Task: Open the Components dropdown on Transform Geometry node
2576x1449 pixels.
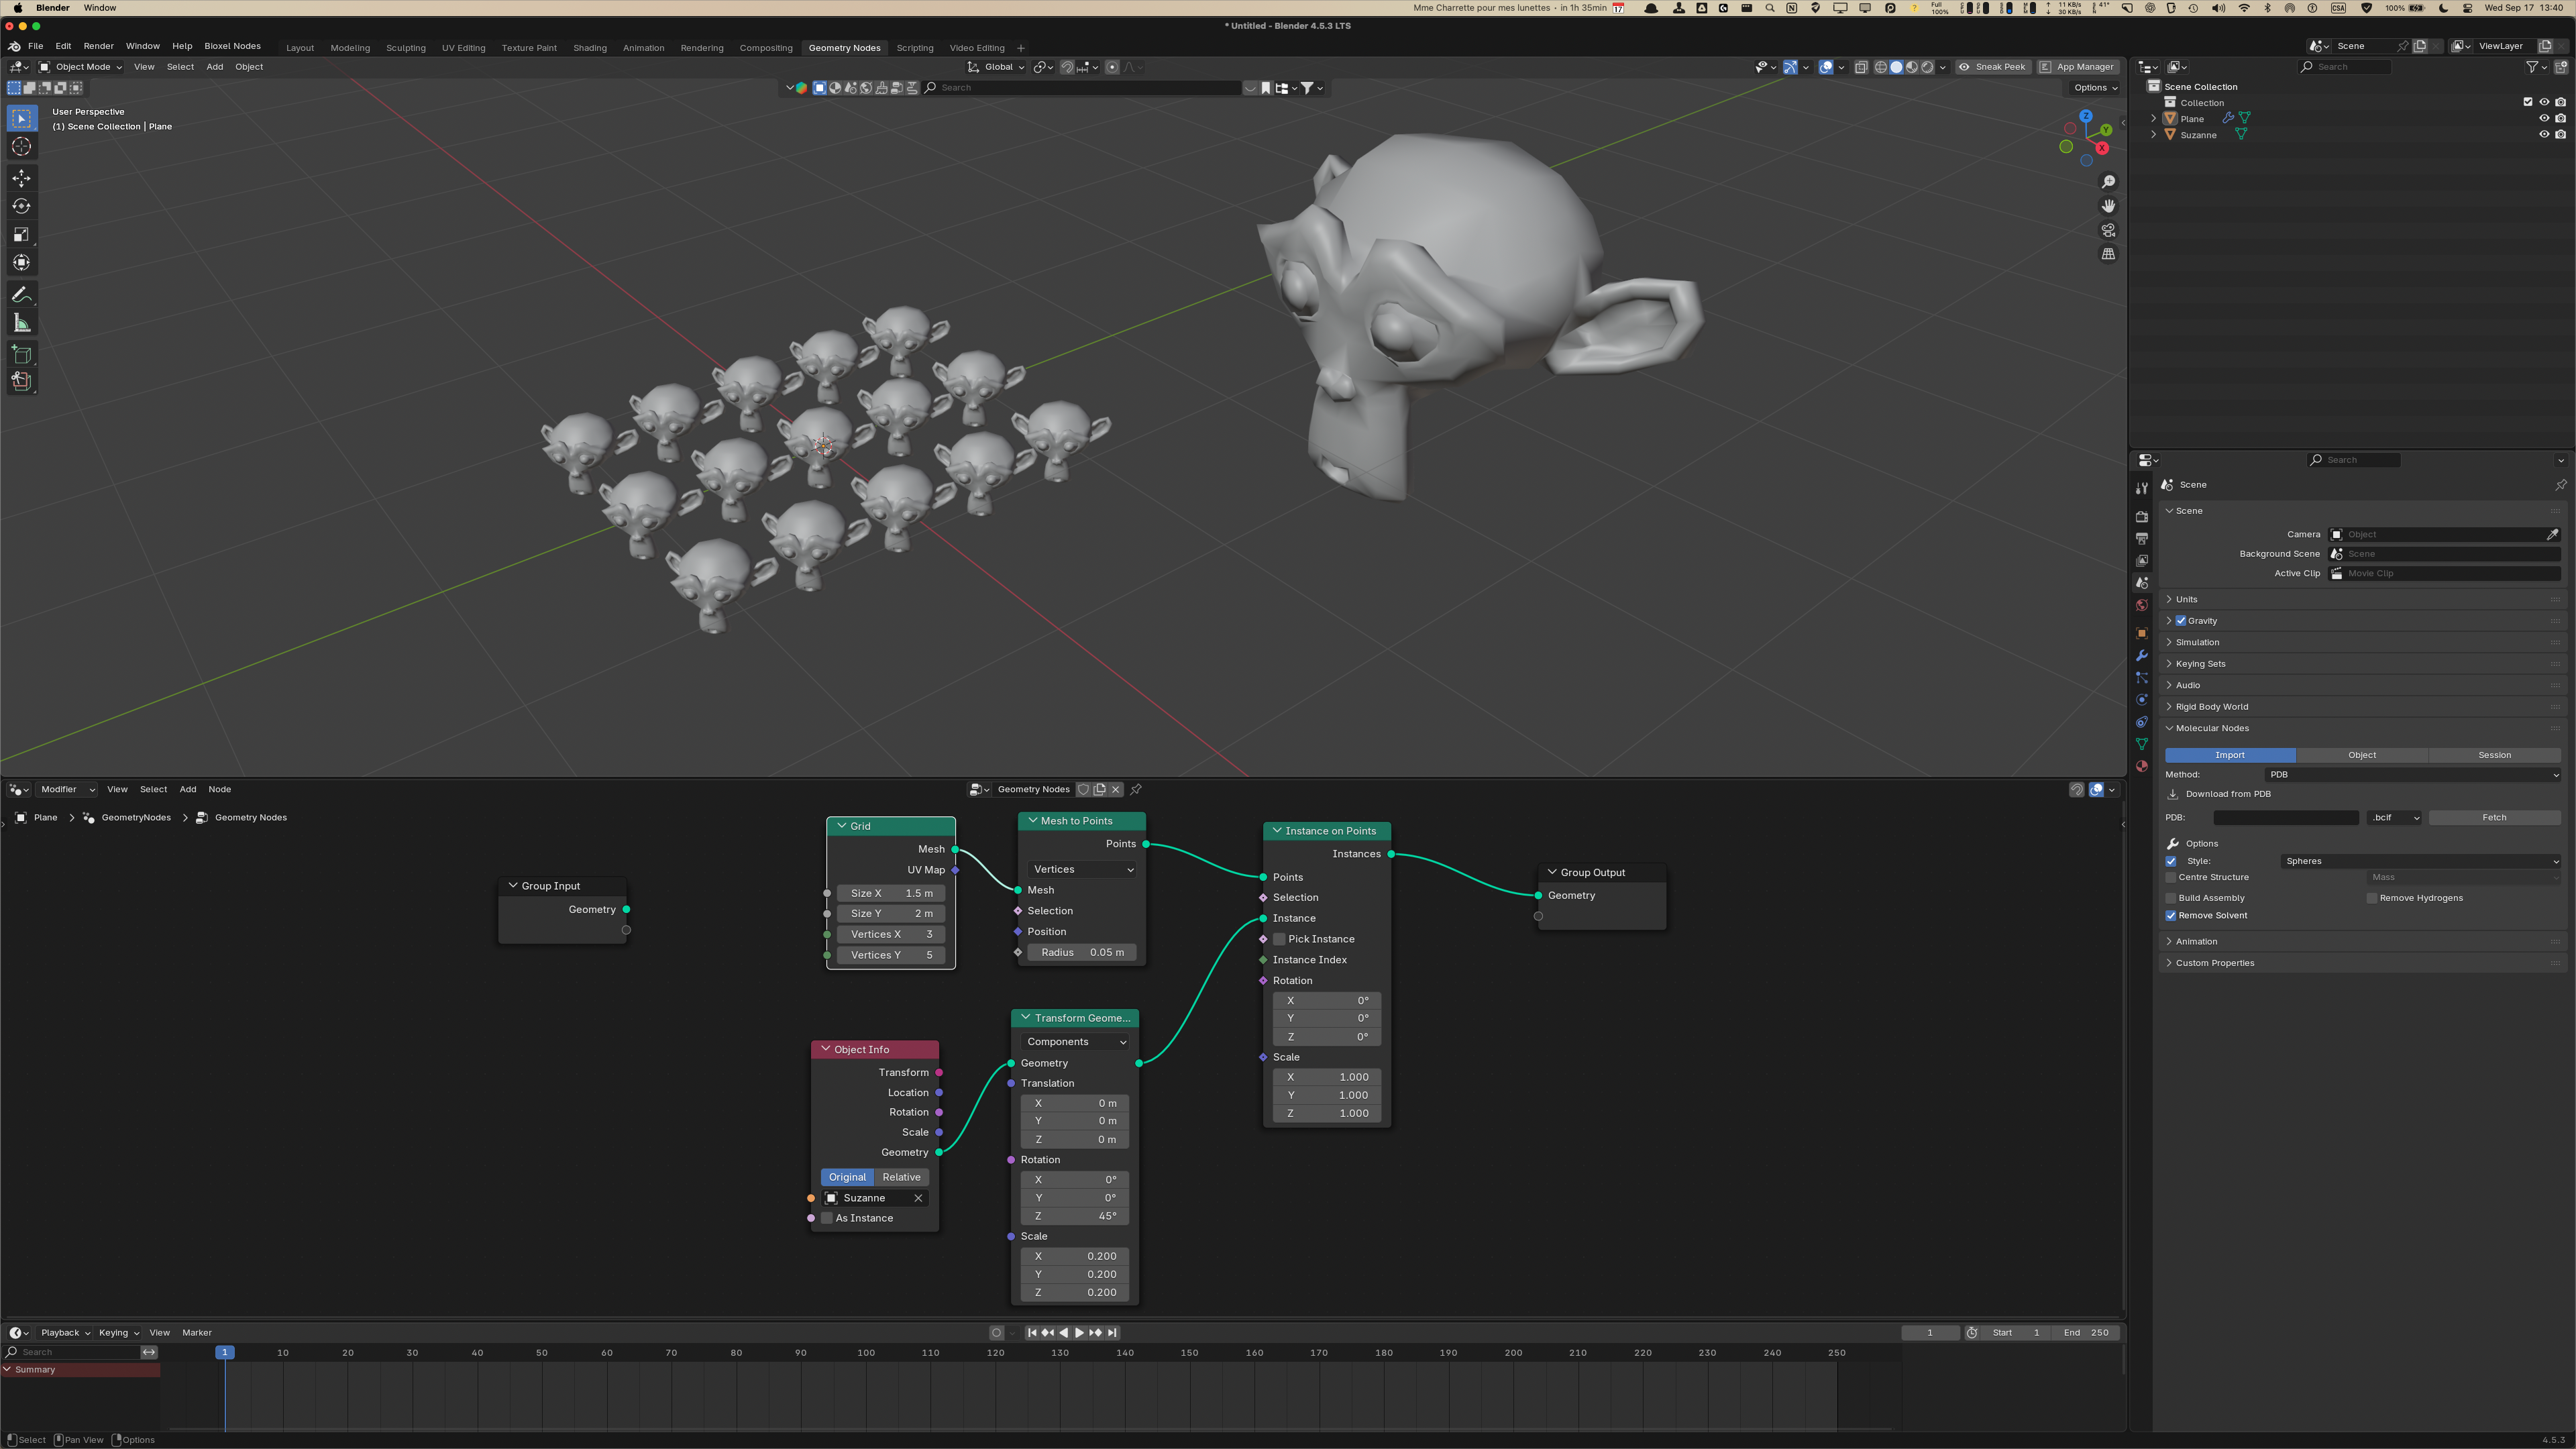Action: [1075, 1042]
